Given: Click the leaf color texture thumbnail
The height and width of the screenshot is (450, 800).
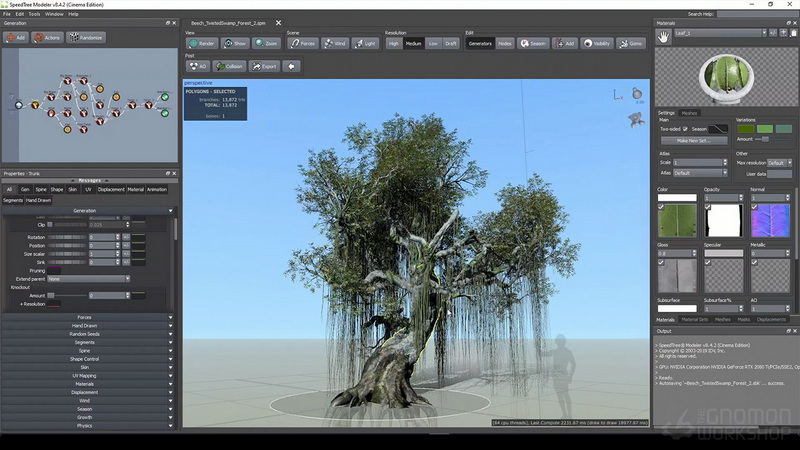Looking at the screenshot, I should (x=677, y=221).
